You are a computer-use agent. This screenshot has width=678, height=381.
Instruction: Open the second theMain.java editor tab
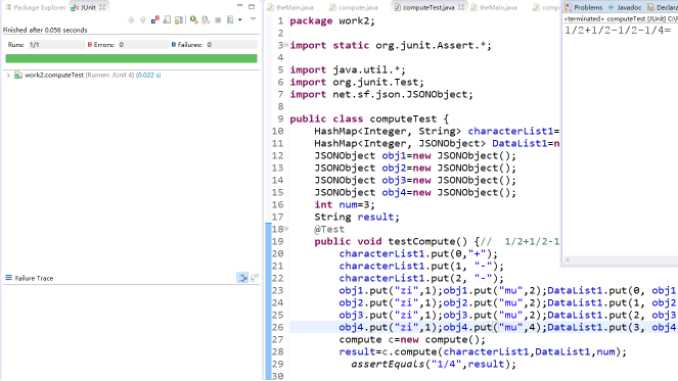pos(494,7)
